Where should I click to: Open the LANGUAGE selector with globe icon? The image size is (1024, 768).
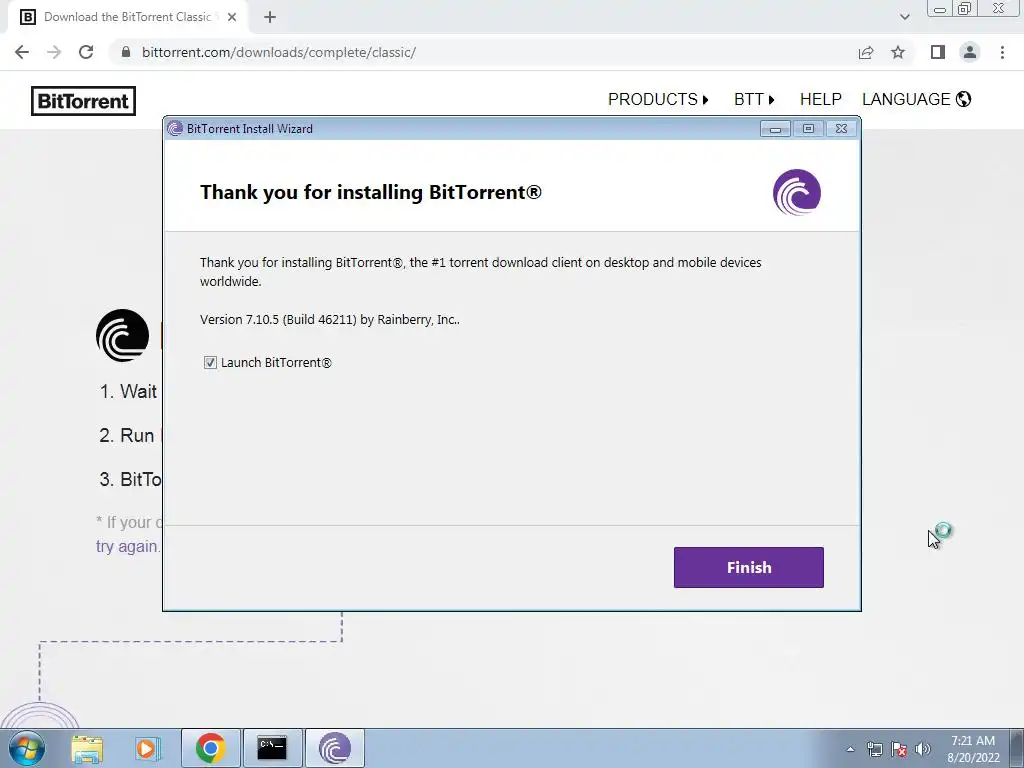click(917, 99)
